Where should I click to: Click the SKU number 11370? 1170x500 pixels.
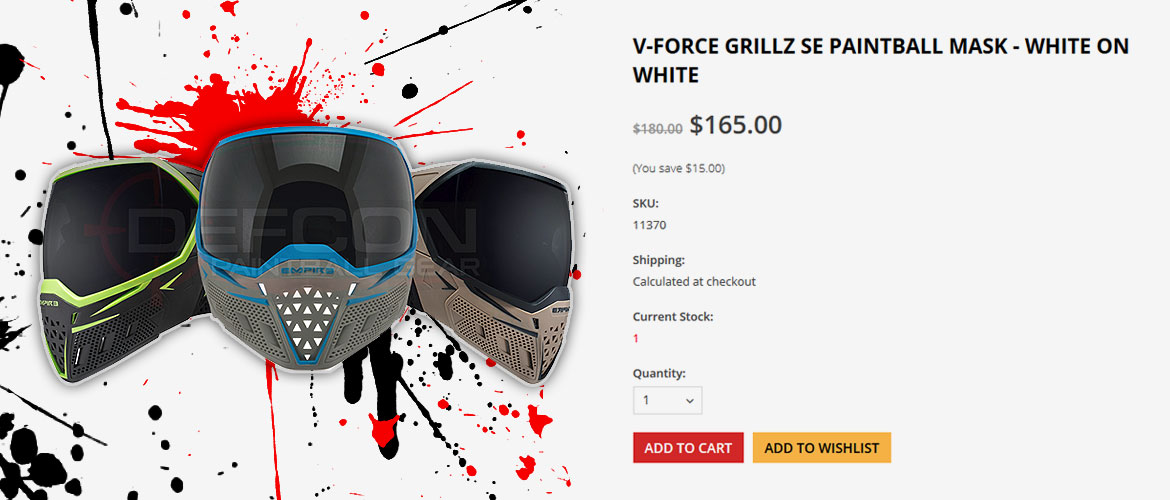[649, 225]
